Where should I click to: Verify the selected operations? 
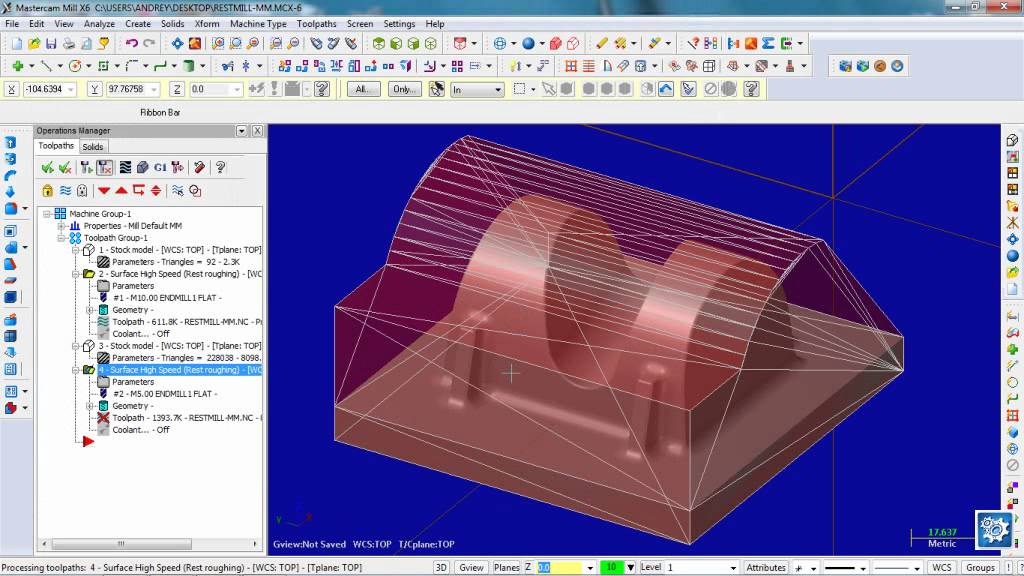click(142, 168)
